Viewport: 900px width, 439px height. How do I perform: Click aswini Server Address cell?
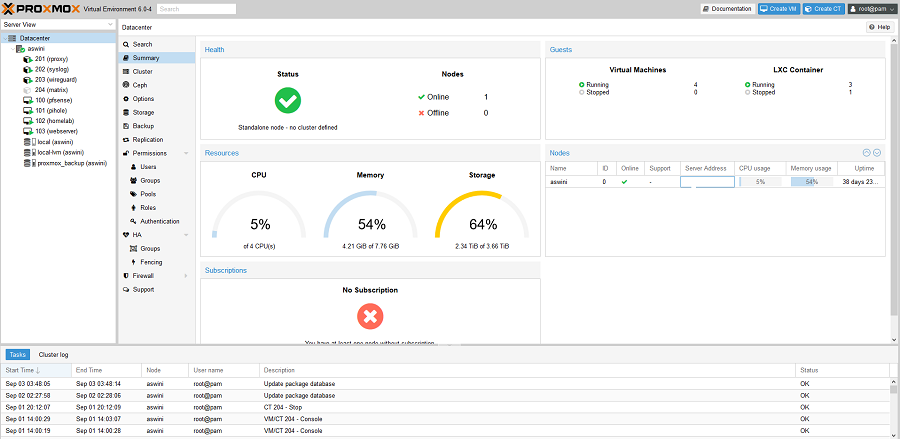pyautogui.click(x=707, y=182)
